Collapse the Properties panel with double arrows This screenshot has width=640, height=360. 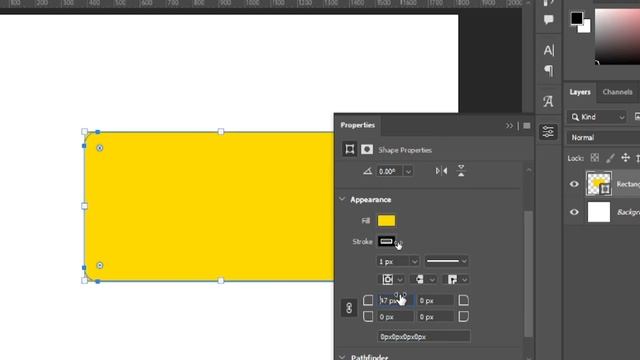(509, 125)
